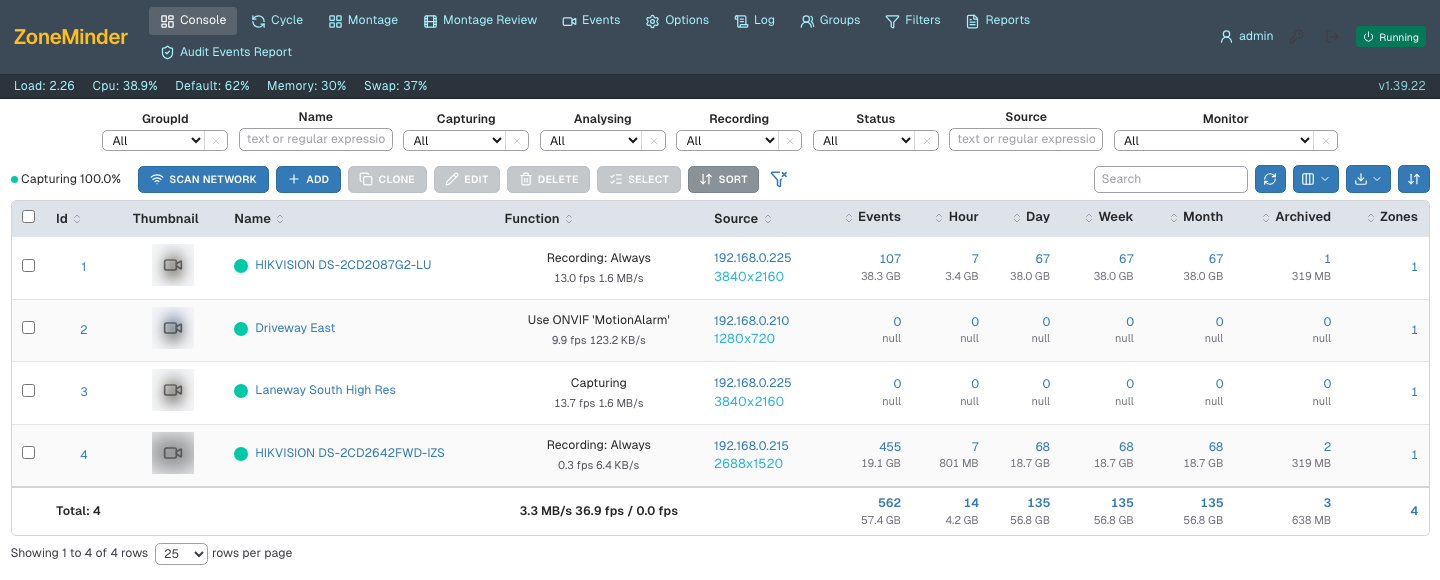The image size is (1440, 580).
Task: Open the key icon next to admin
Action: [x=1296, y=37]
